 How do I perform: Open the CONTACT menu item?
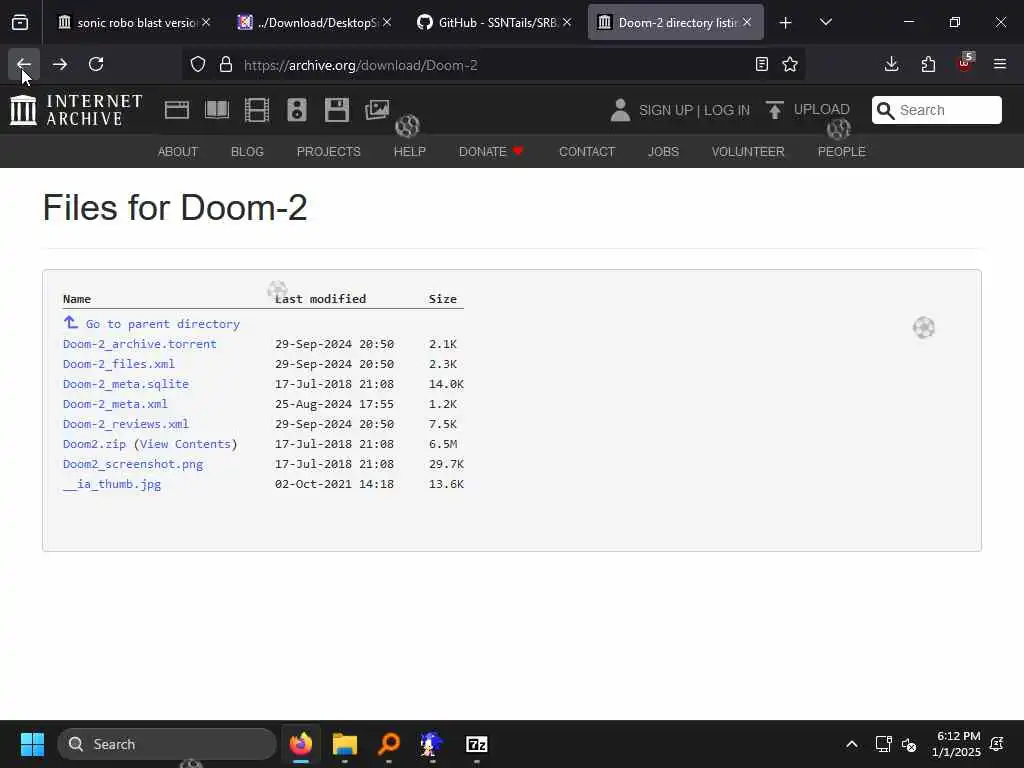coord(587,152)
